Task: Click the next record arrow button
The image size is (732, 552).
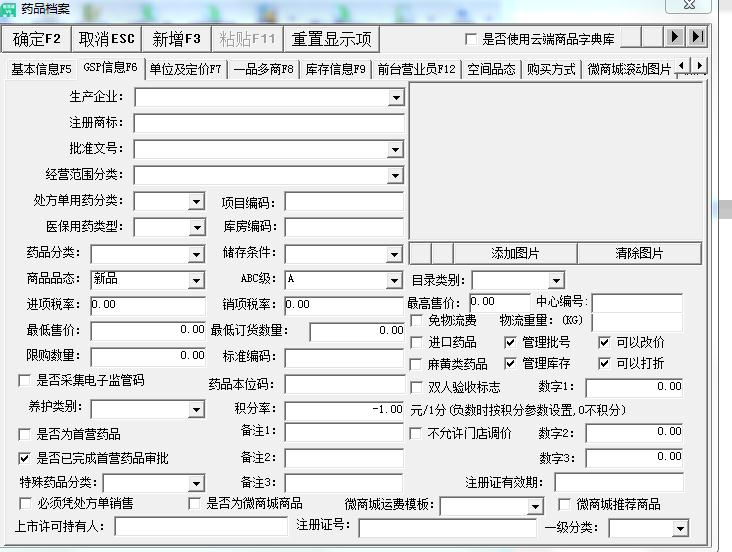Action: (676, 38)
